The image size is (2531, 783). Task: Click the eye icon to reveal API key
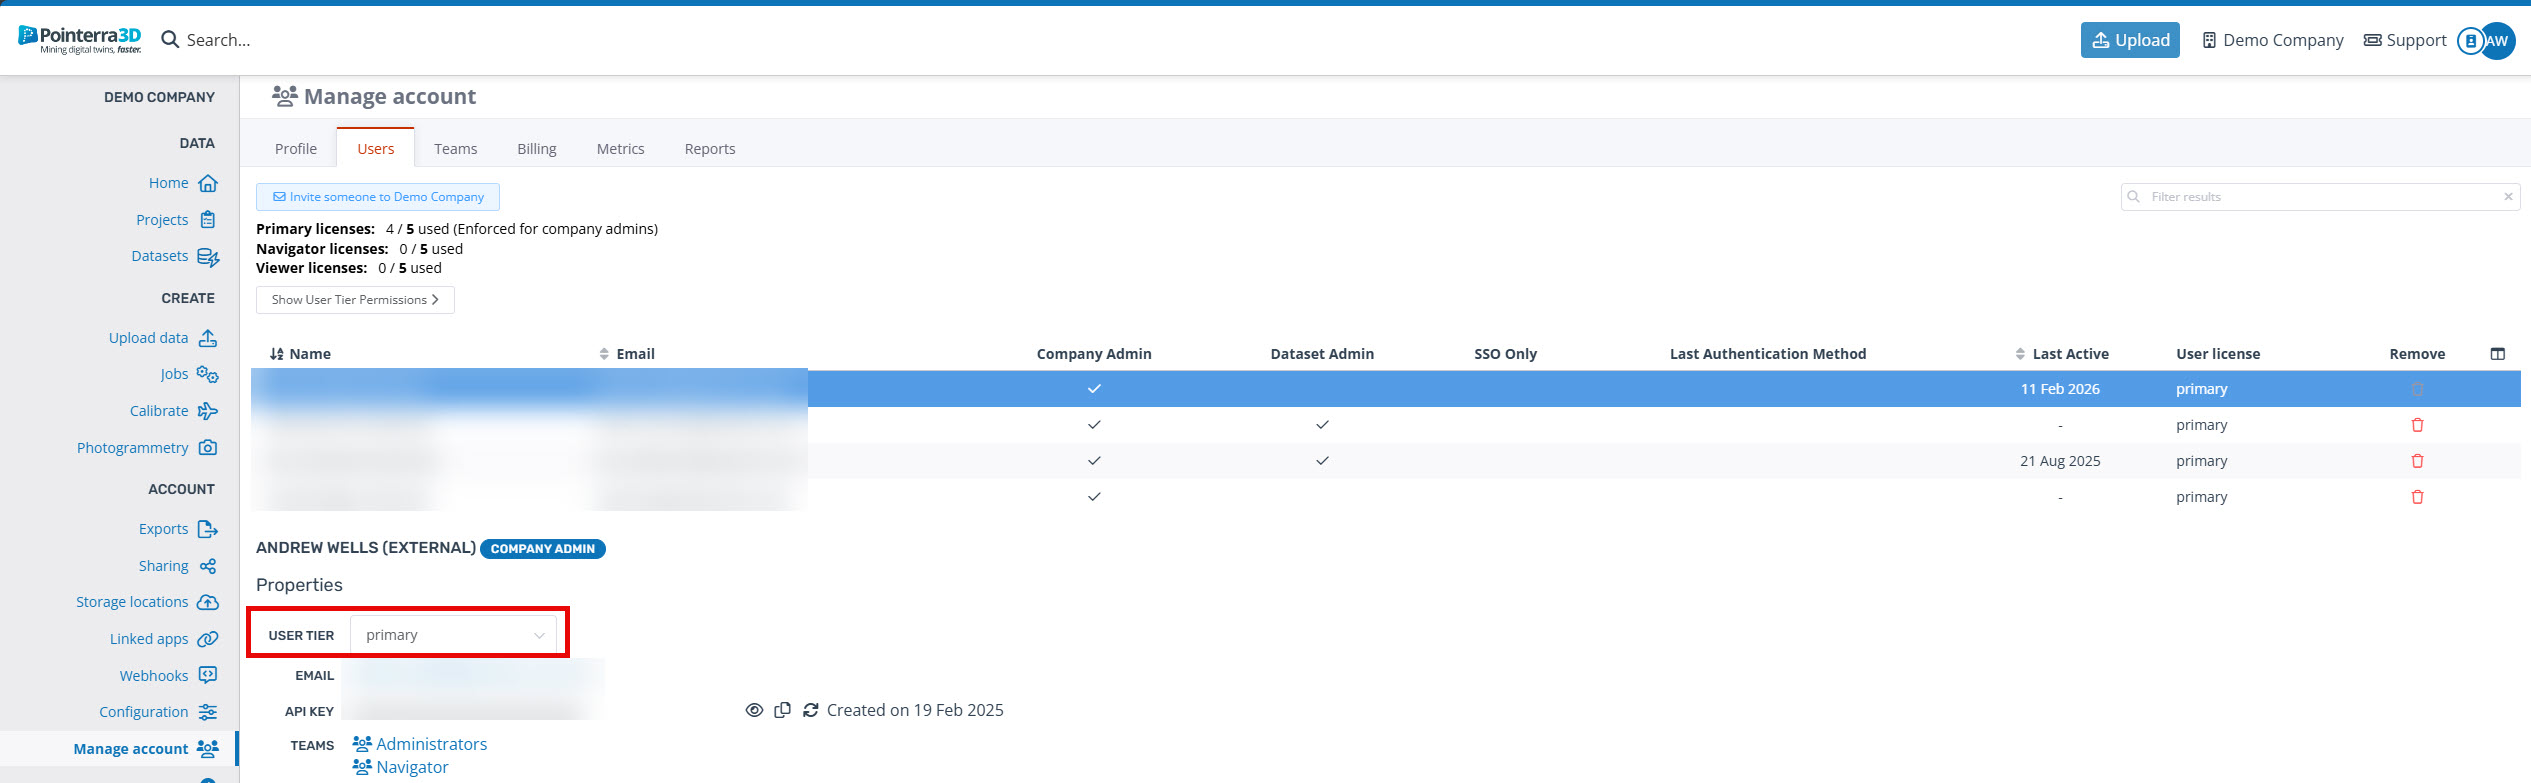pyautogui.click(x=754, y=710)
